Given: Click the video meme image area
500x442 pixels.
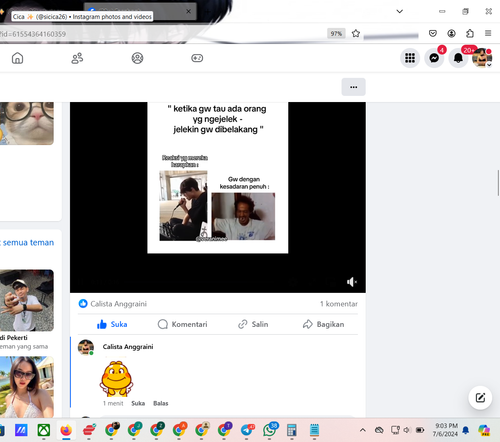Looking at the screenshot, I should (x=218, y=178).
